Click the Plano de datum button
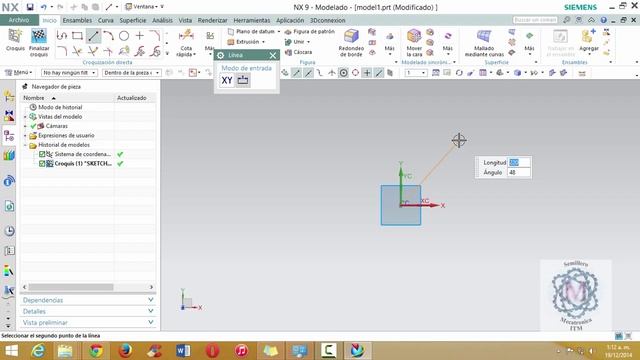 click(x=253, y=31)
